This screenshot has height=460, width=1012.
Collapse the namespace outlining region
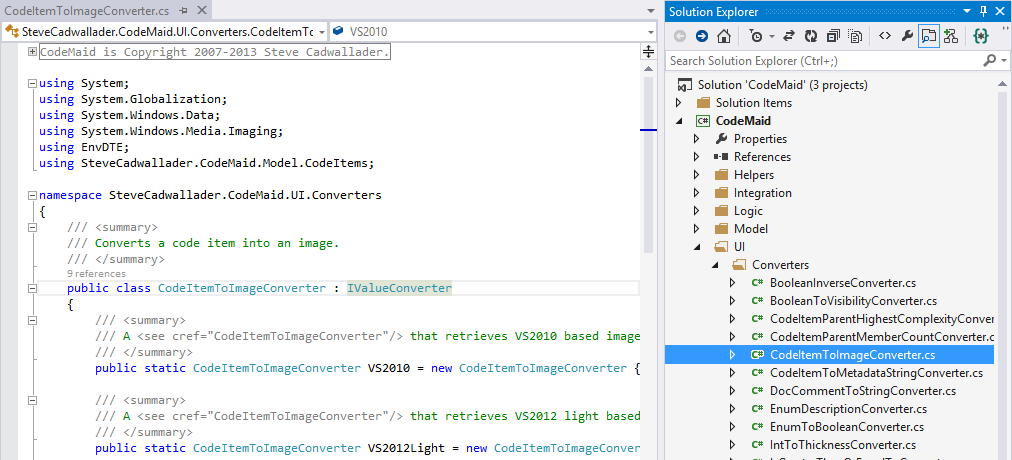[32, 195]
